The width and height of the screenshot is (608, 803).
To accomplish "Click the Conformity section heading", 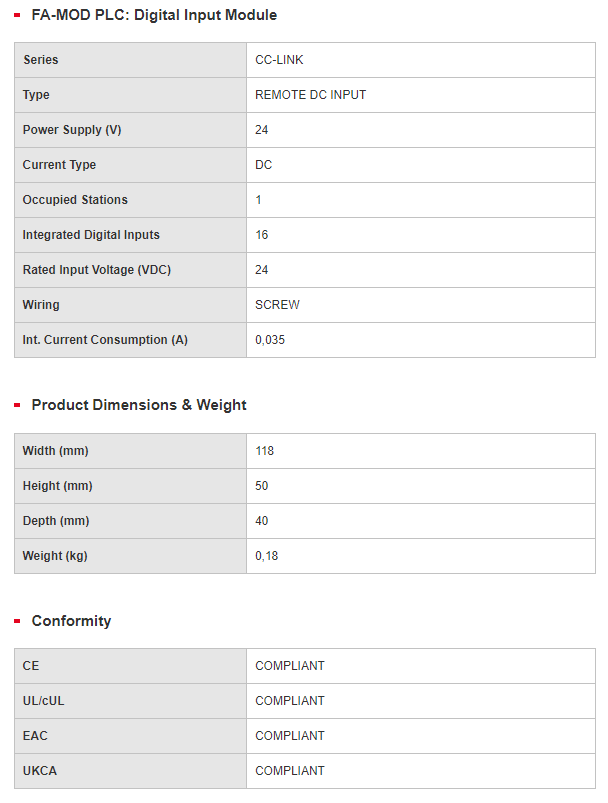I will (x=71, y=621).
